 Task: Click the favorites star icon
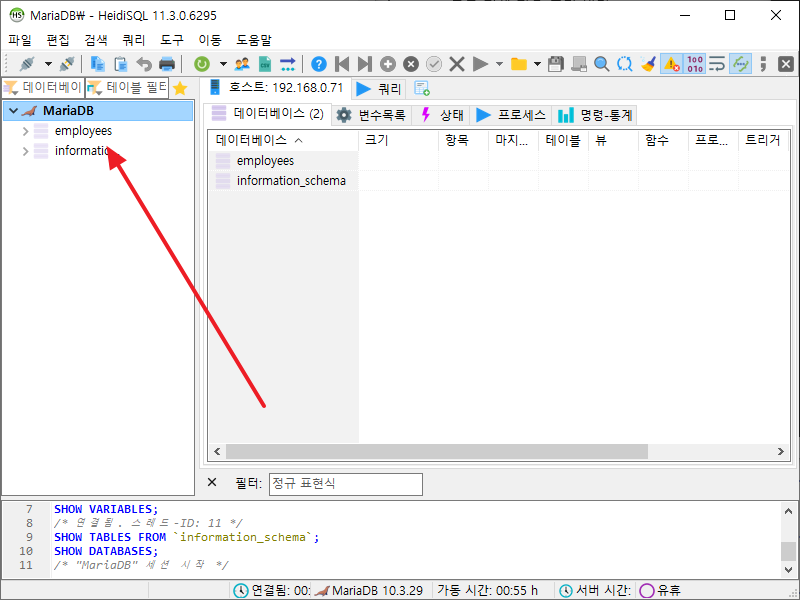coord(180,88)
